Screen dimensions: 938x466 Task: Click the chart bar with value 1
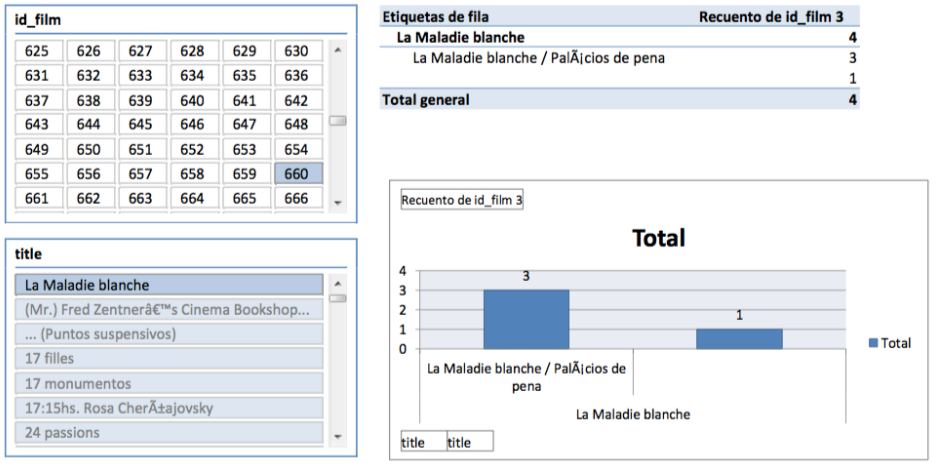tap(739, 339)
